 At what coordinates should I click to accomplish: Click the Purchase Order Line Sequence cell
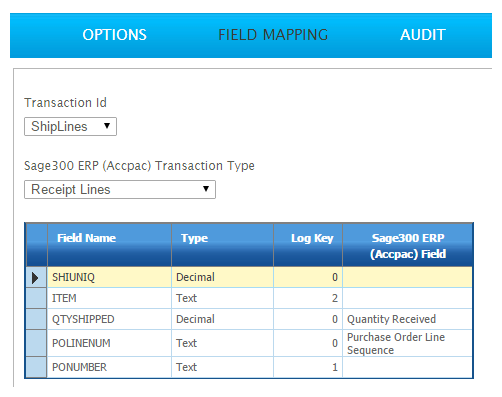407,343
